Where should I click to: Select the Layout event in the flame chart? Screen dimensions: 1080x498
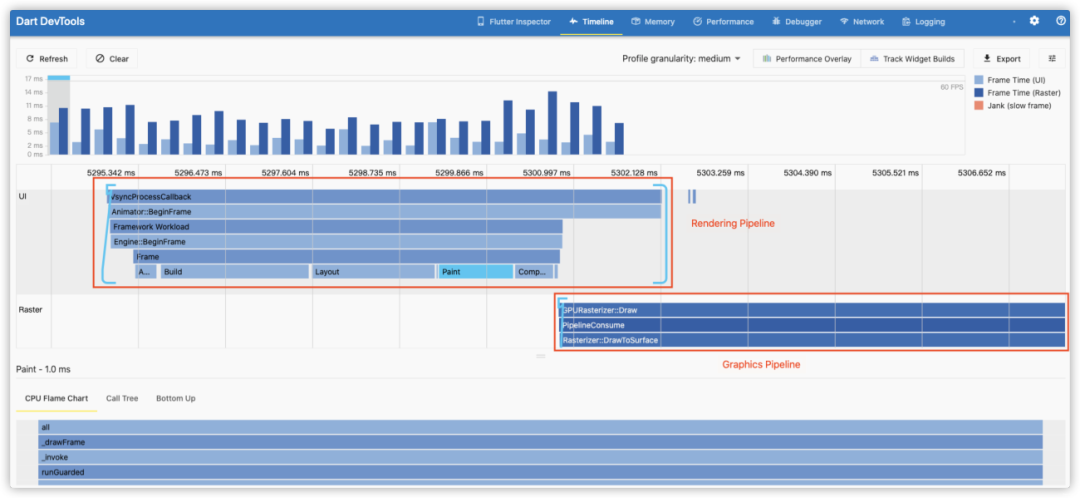(x=373, y=272)
